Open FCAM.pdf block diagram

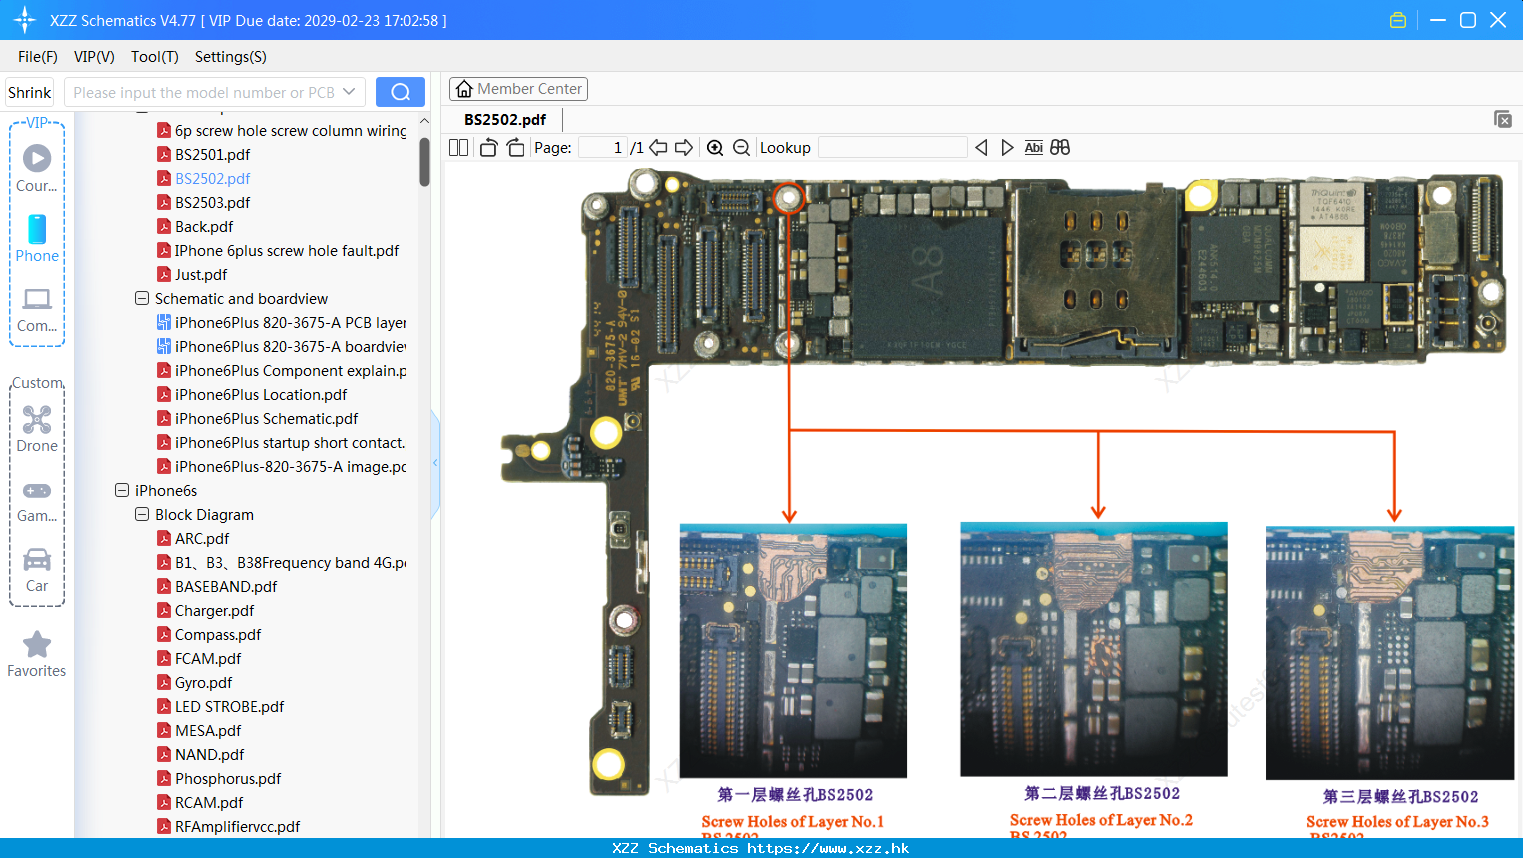pos(208,658)
